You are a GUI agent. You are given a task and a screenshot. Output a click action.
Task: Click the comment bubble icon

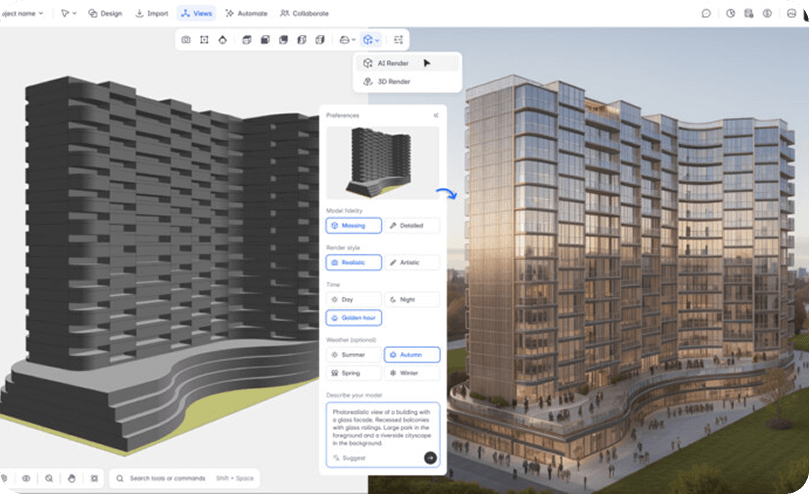click(x=706, y=14)
